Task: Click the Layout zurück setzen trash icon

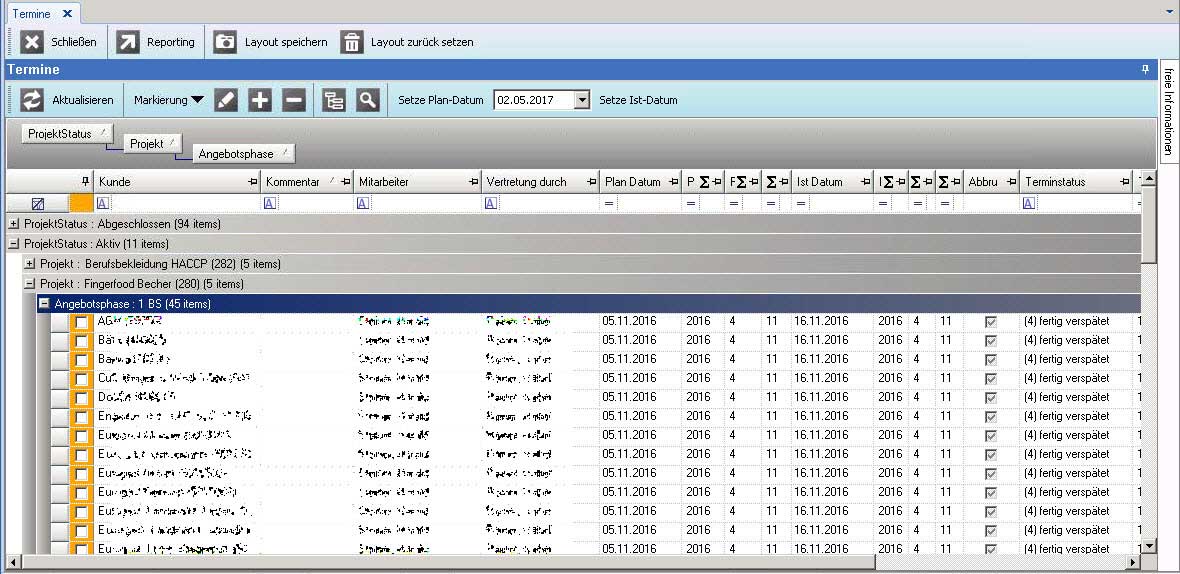Action: [x=352, y=42]
